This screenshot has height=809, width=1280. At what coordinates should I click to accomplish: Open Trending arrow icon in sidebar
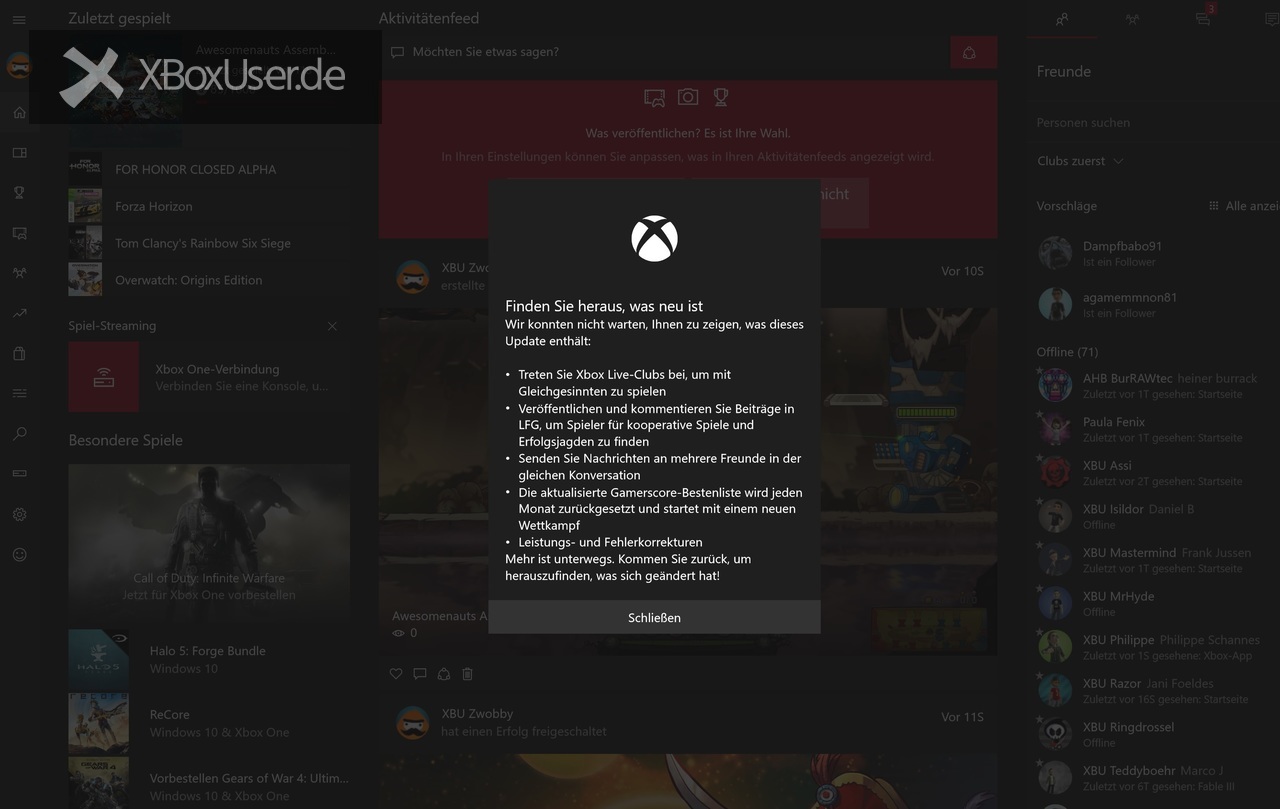click(19, 313)
